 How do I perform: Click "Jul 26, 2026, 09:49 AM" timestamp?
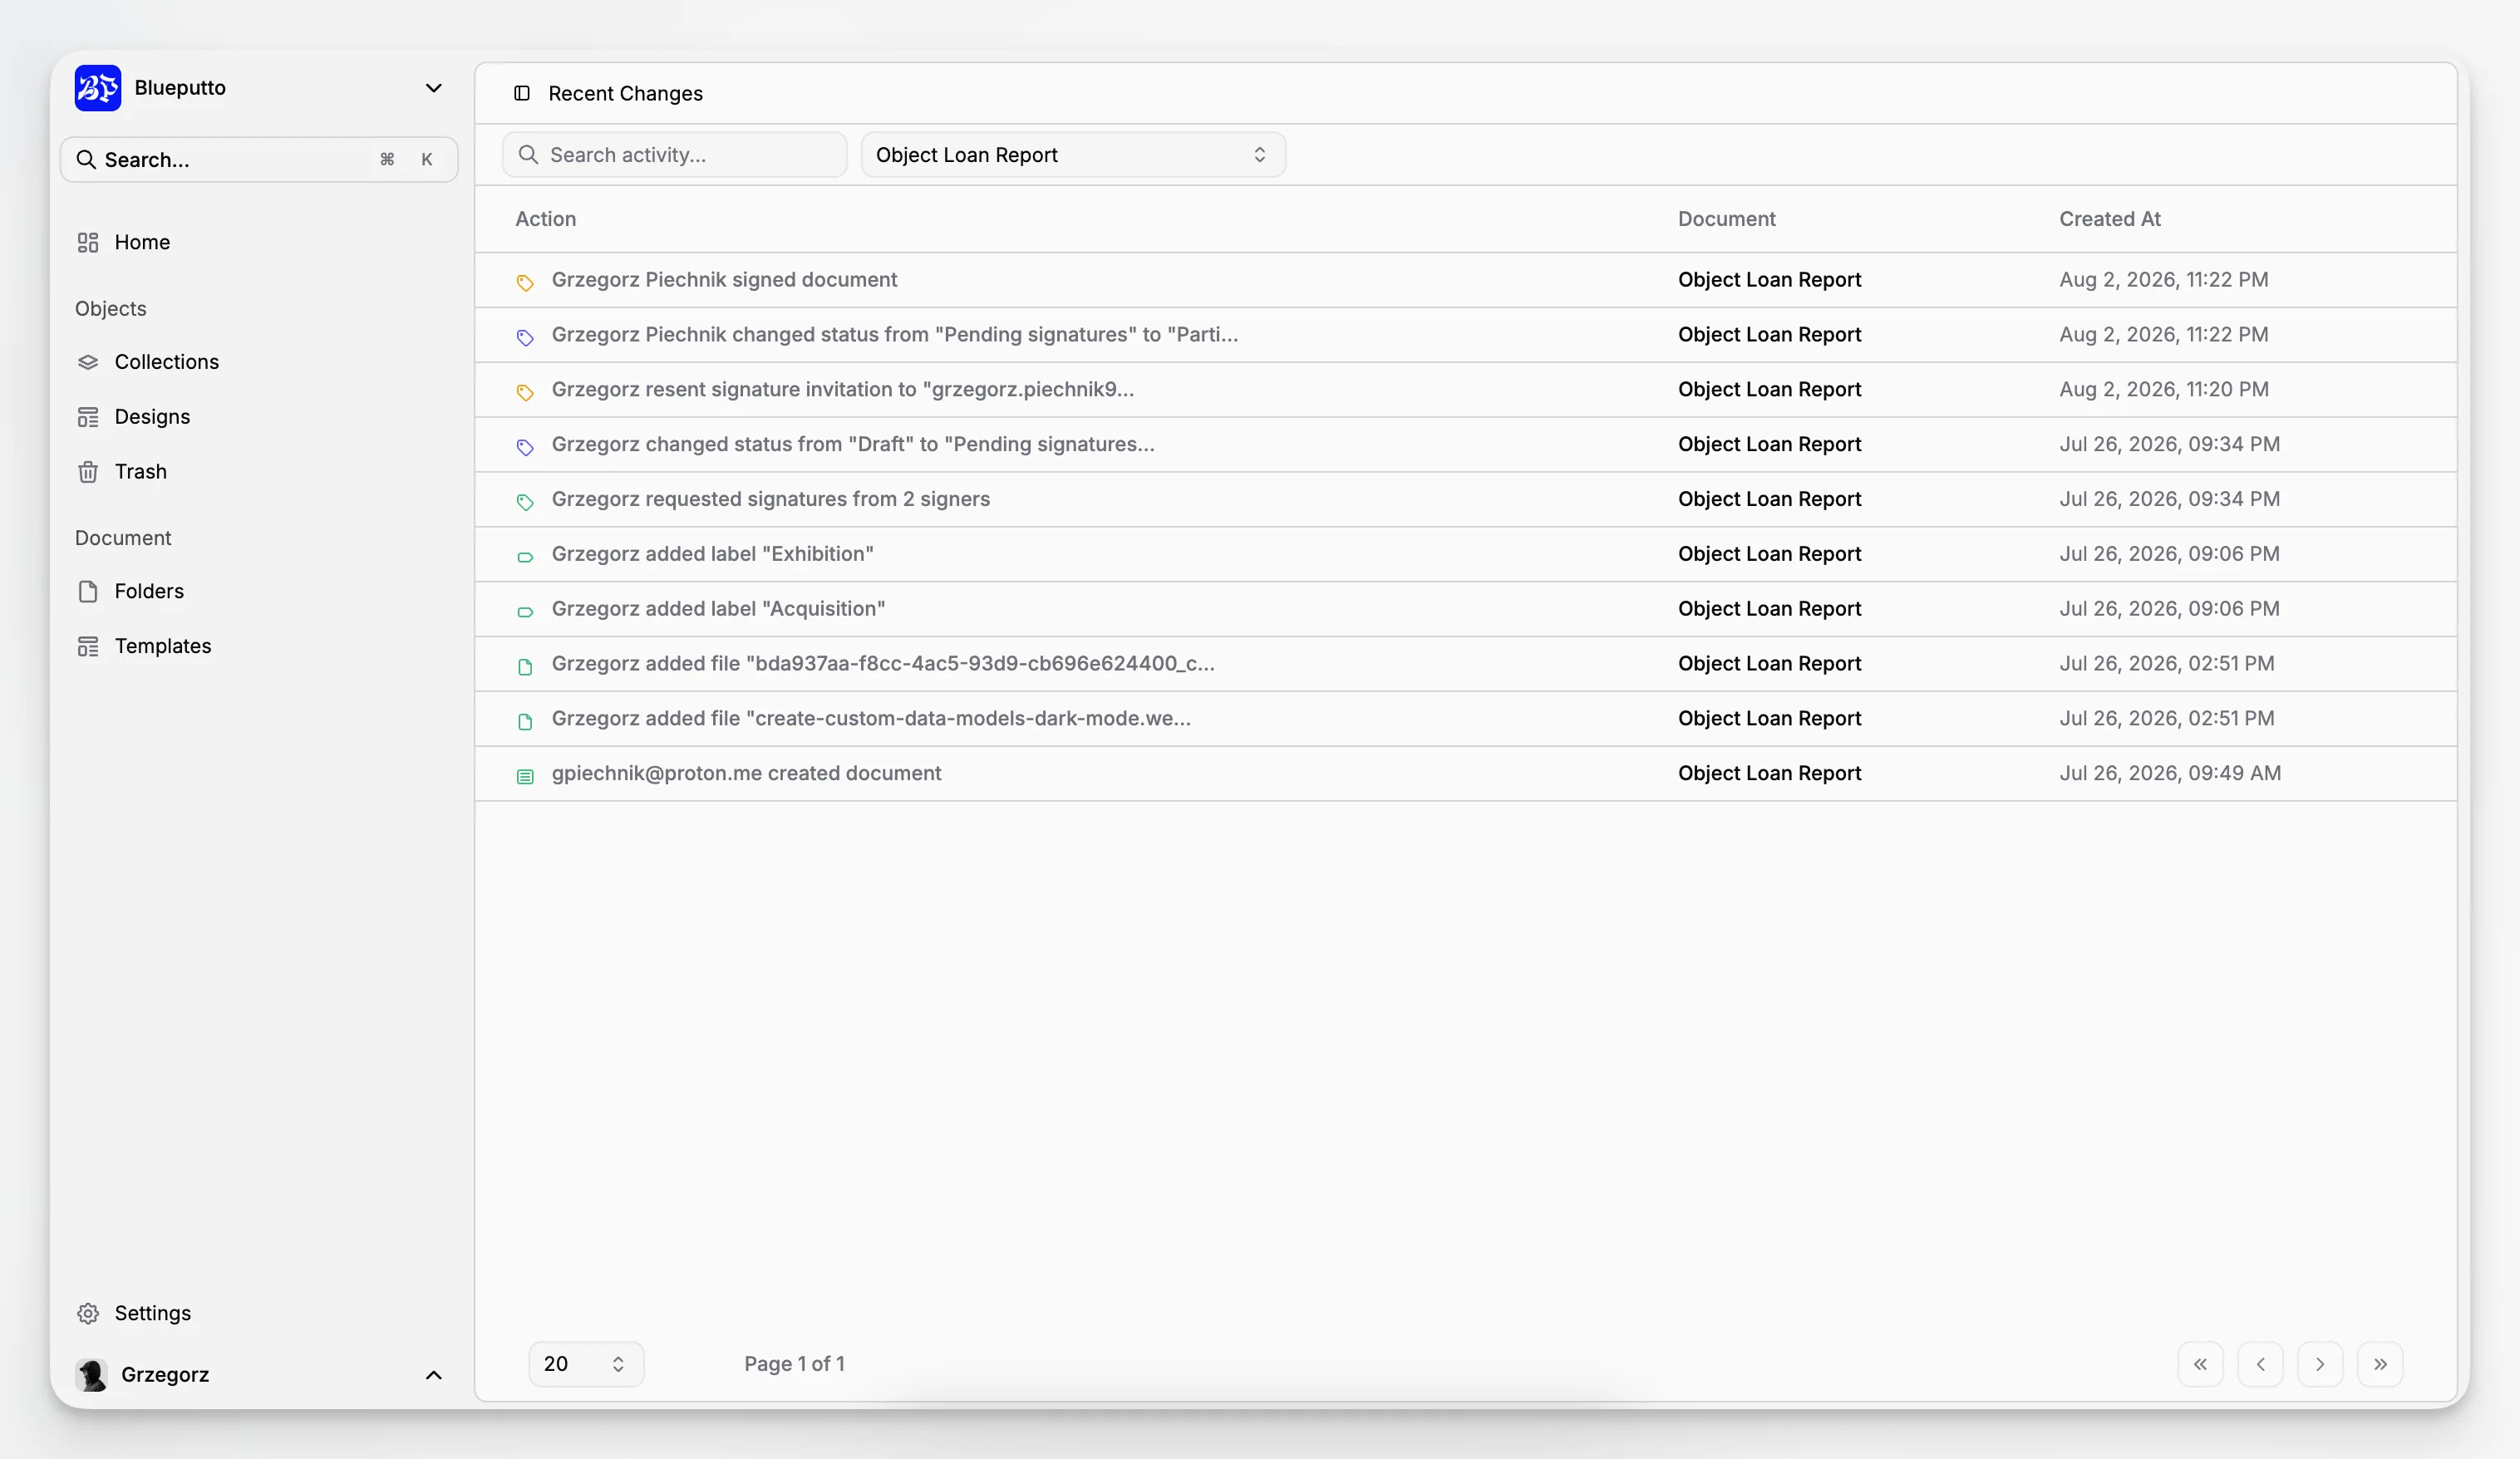[2170, 773]
